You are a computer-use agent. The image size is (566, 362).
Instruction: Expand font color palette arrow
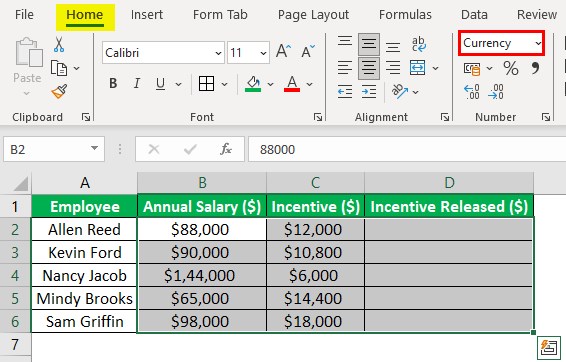point(309,84)
